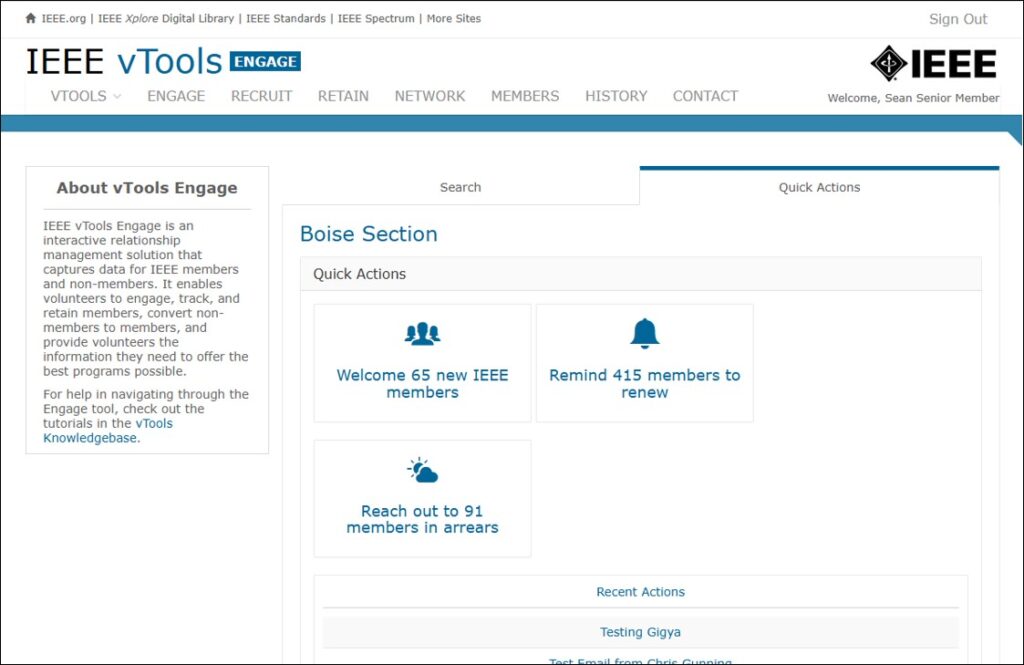The image size is (1024, 665).
Task: Open the CONTACT menu item
Action: (705, 96)
